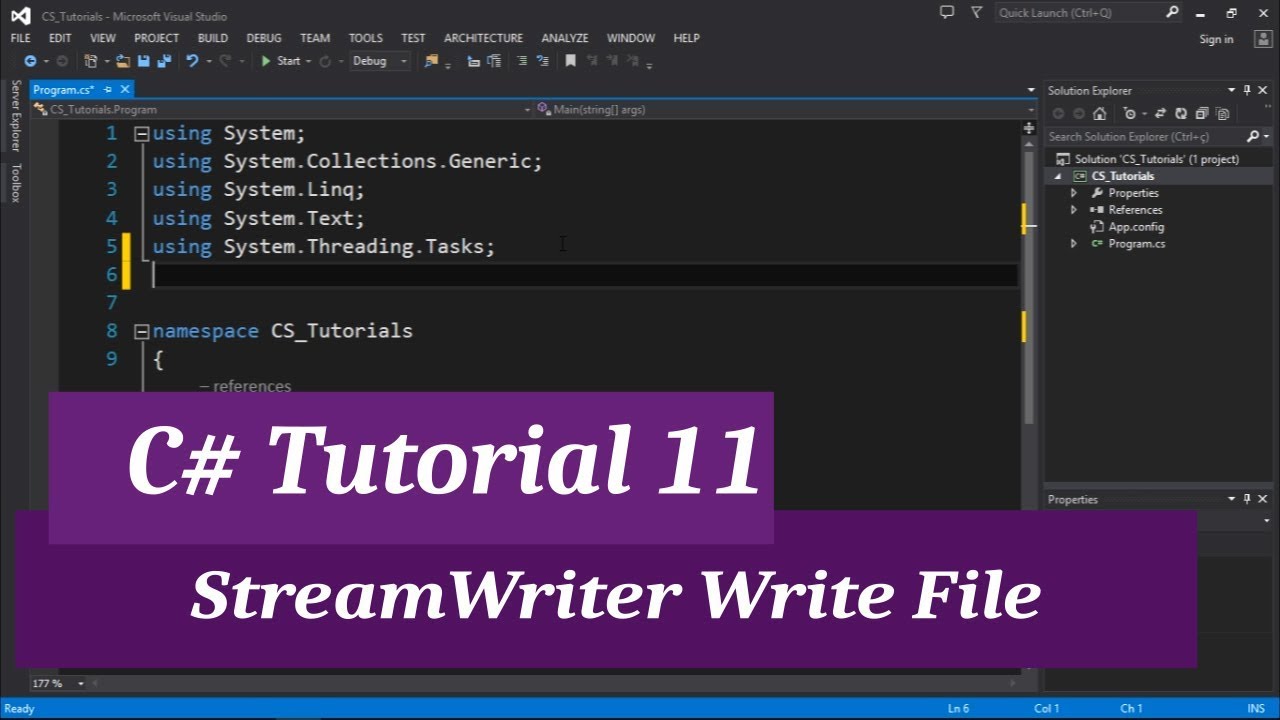This screenshot has height=720, width=1280.
Task: Click the Find in Files toolbar icon
Action: click(431, 61)
